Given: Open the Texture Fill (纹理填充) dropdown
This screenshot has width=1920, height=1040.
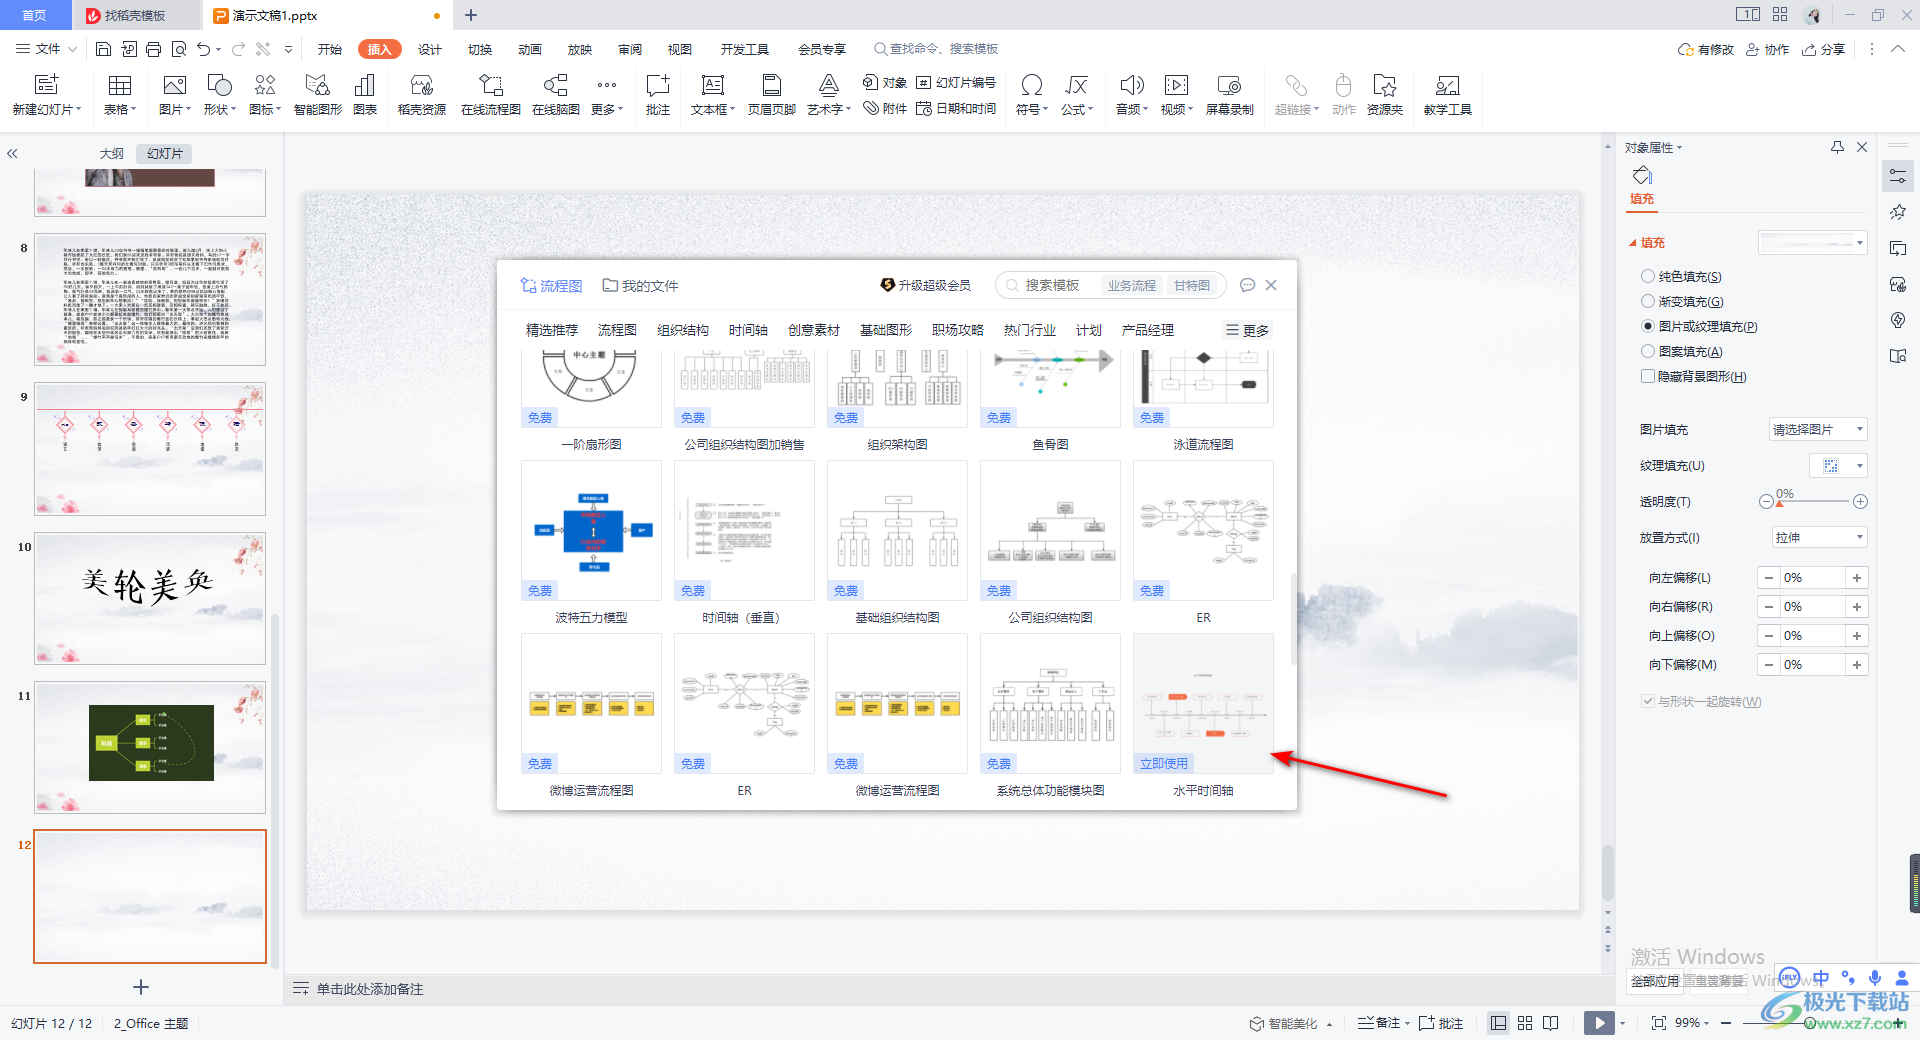Looking at the screenshot, I should click(1839, 466).
